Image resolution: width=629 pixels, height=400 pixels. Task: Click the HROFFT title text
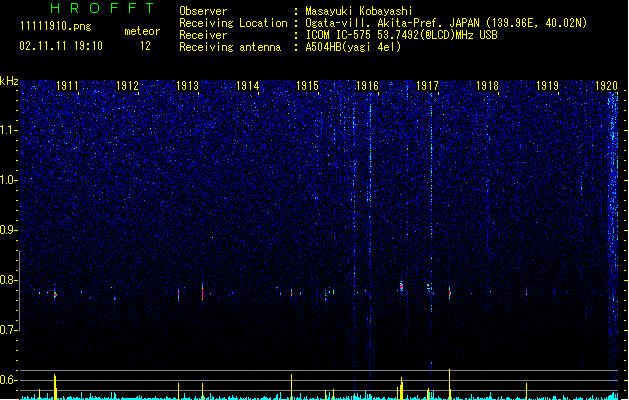coord(102,8)
